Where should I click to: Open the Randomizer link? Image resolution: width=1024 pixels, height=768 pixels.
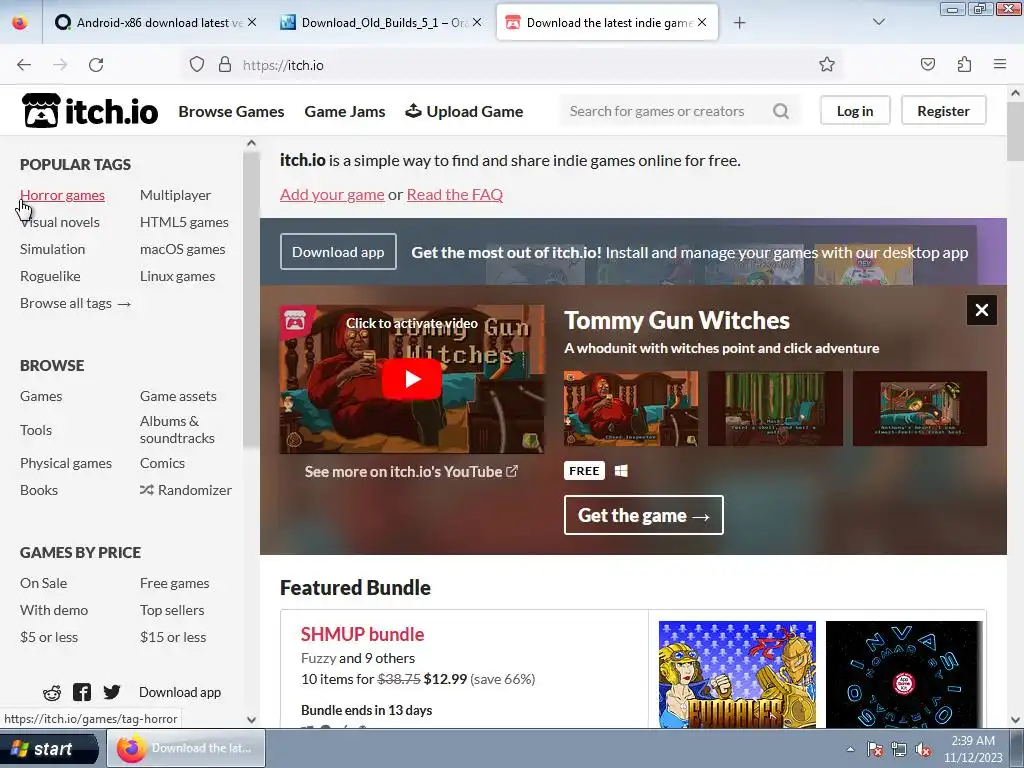pos(185,490)
